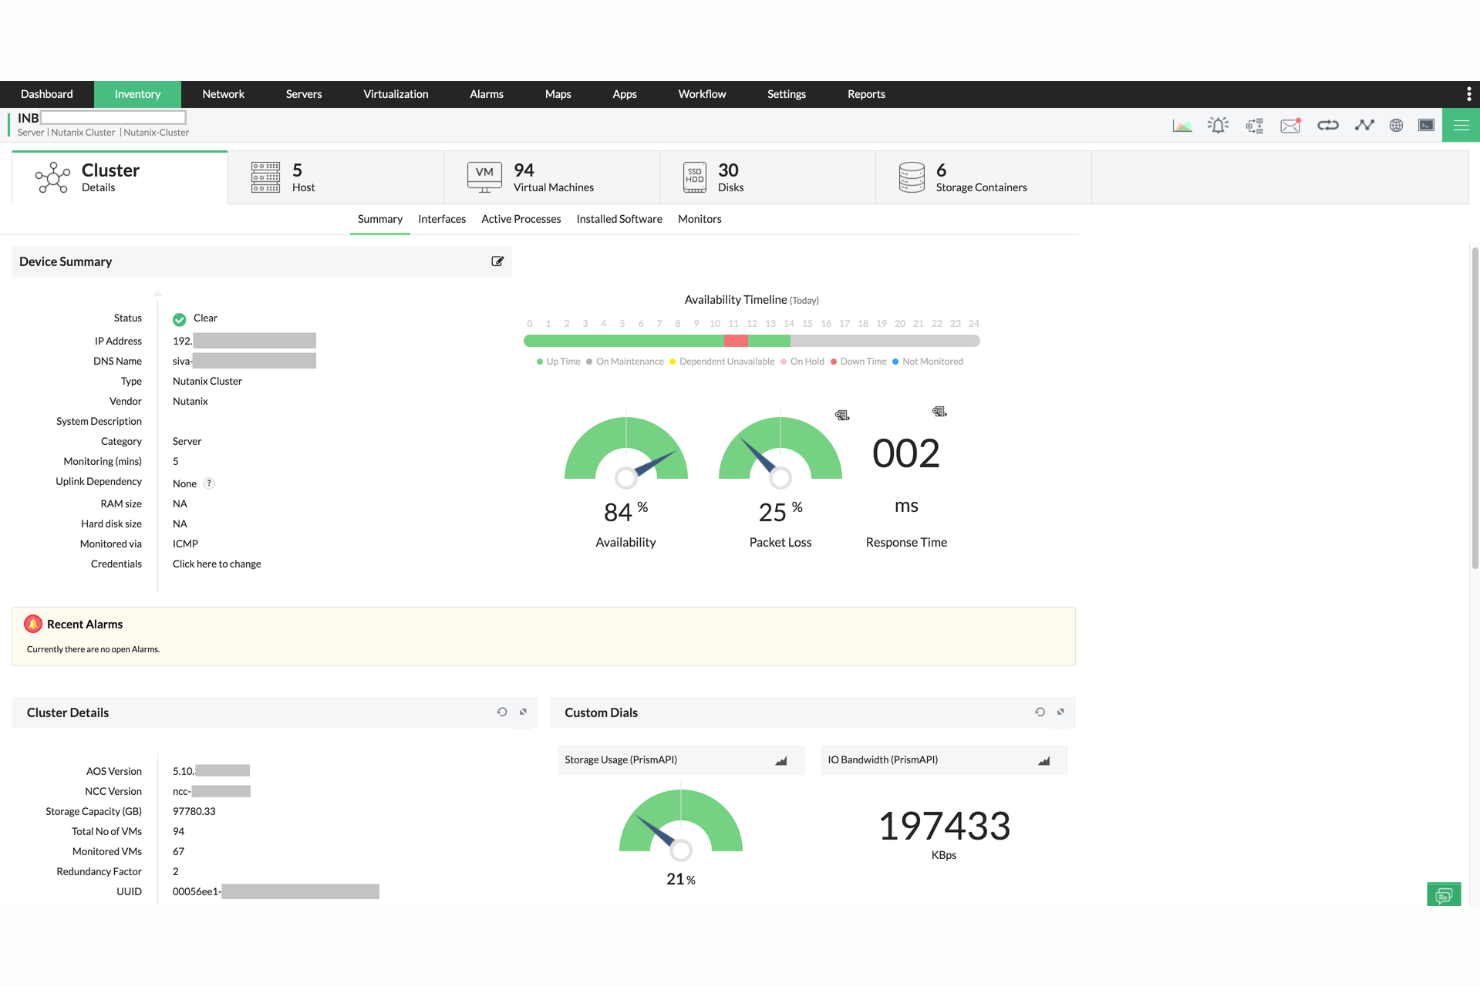Click the chart icon beside Storage Usage (PrismAPI)
1480x987 pixels.
pos(779,760)
